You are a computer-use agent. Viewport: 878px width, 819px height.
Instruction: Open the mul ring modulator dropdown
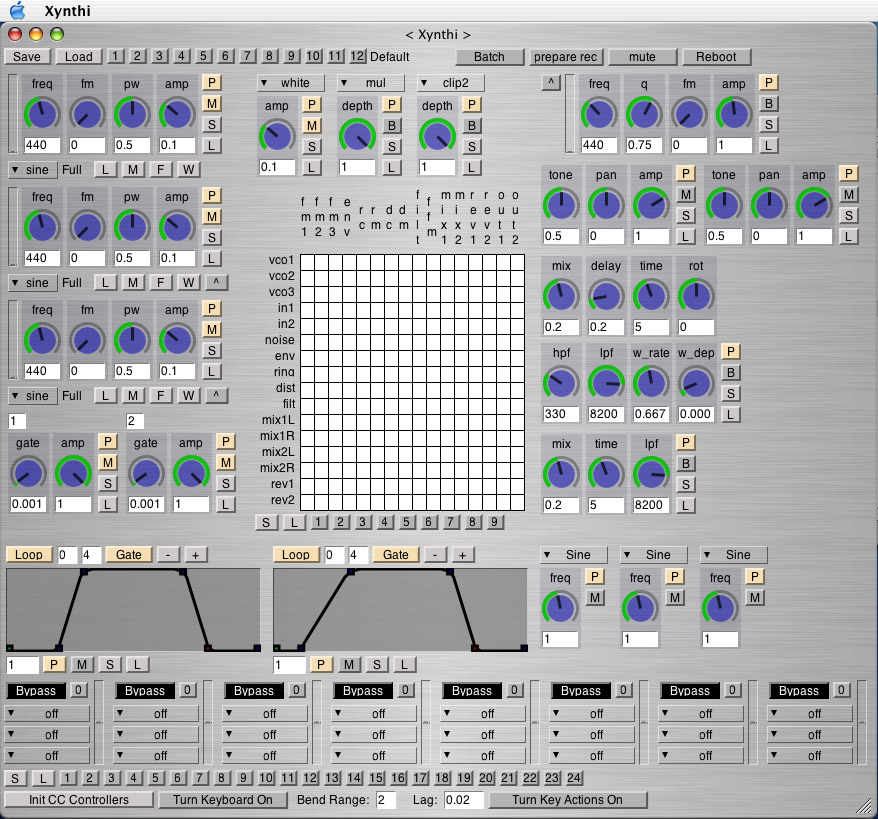pyautogui.click(x=371, y=83)
